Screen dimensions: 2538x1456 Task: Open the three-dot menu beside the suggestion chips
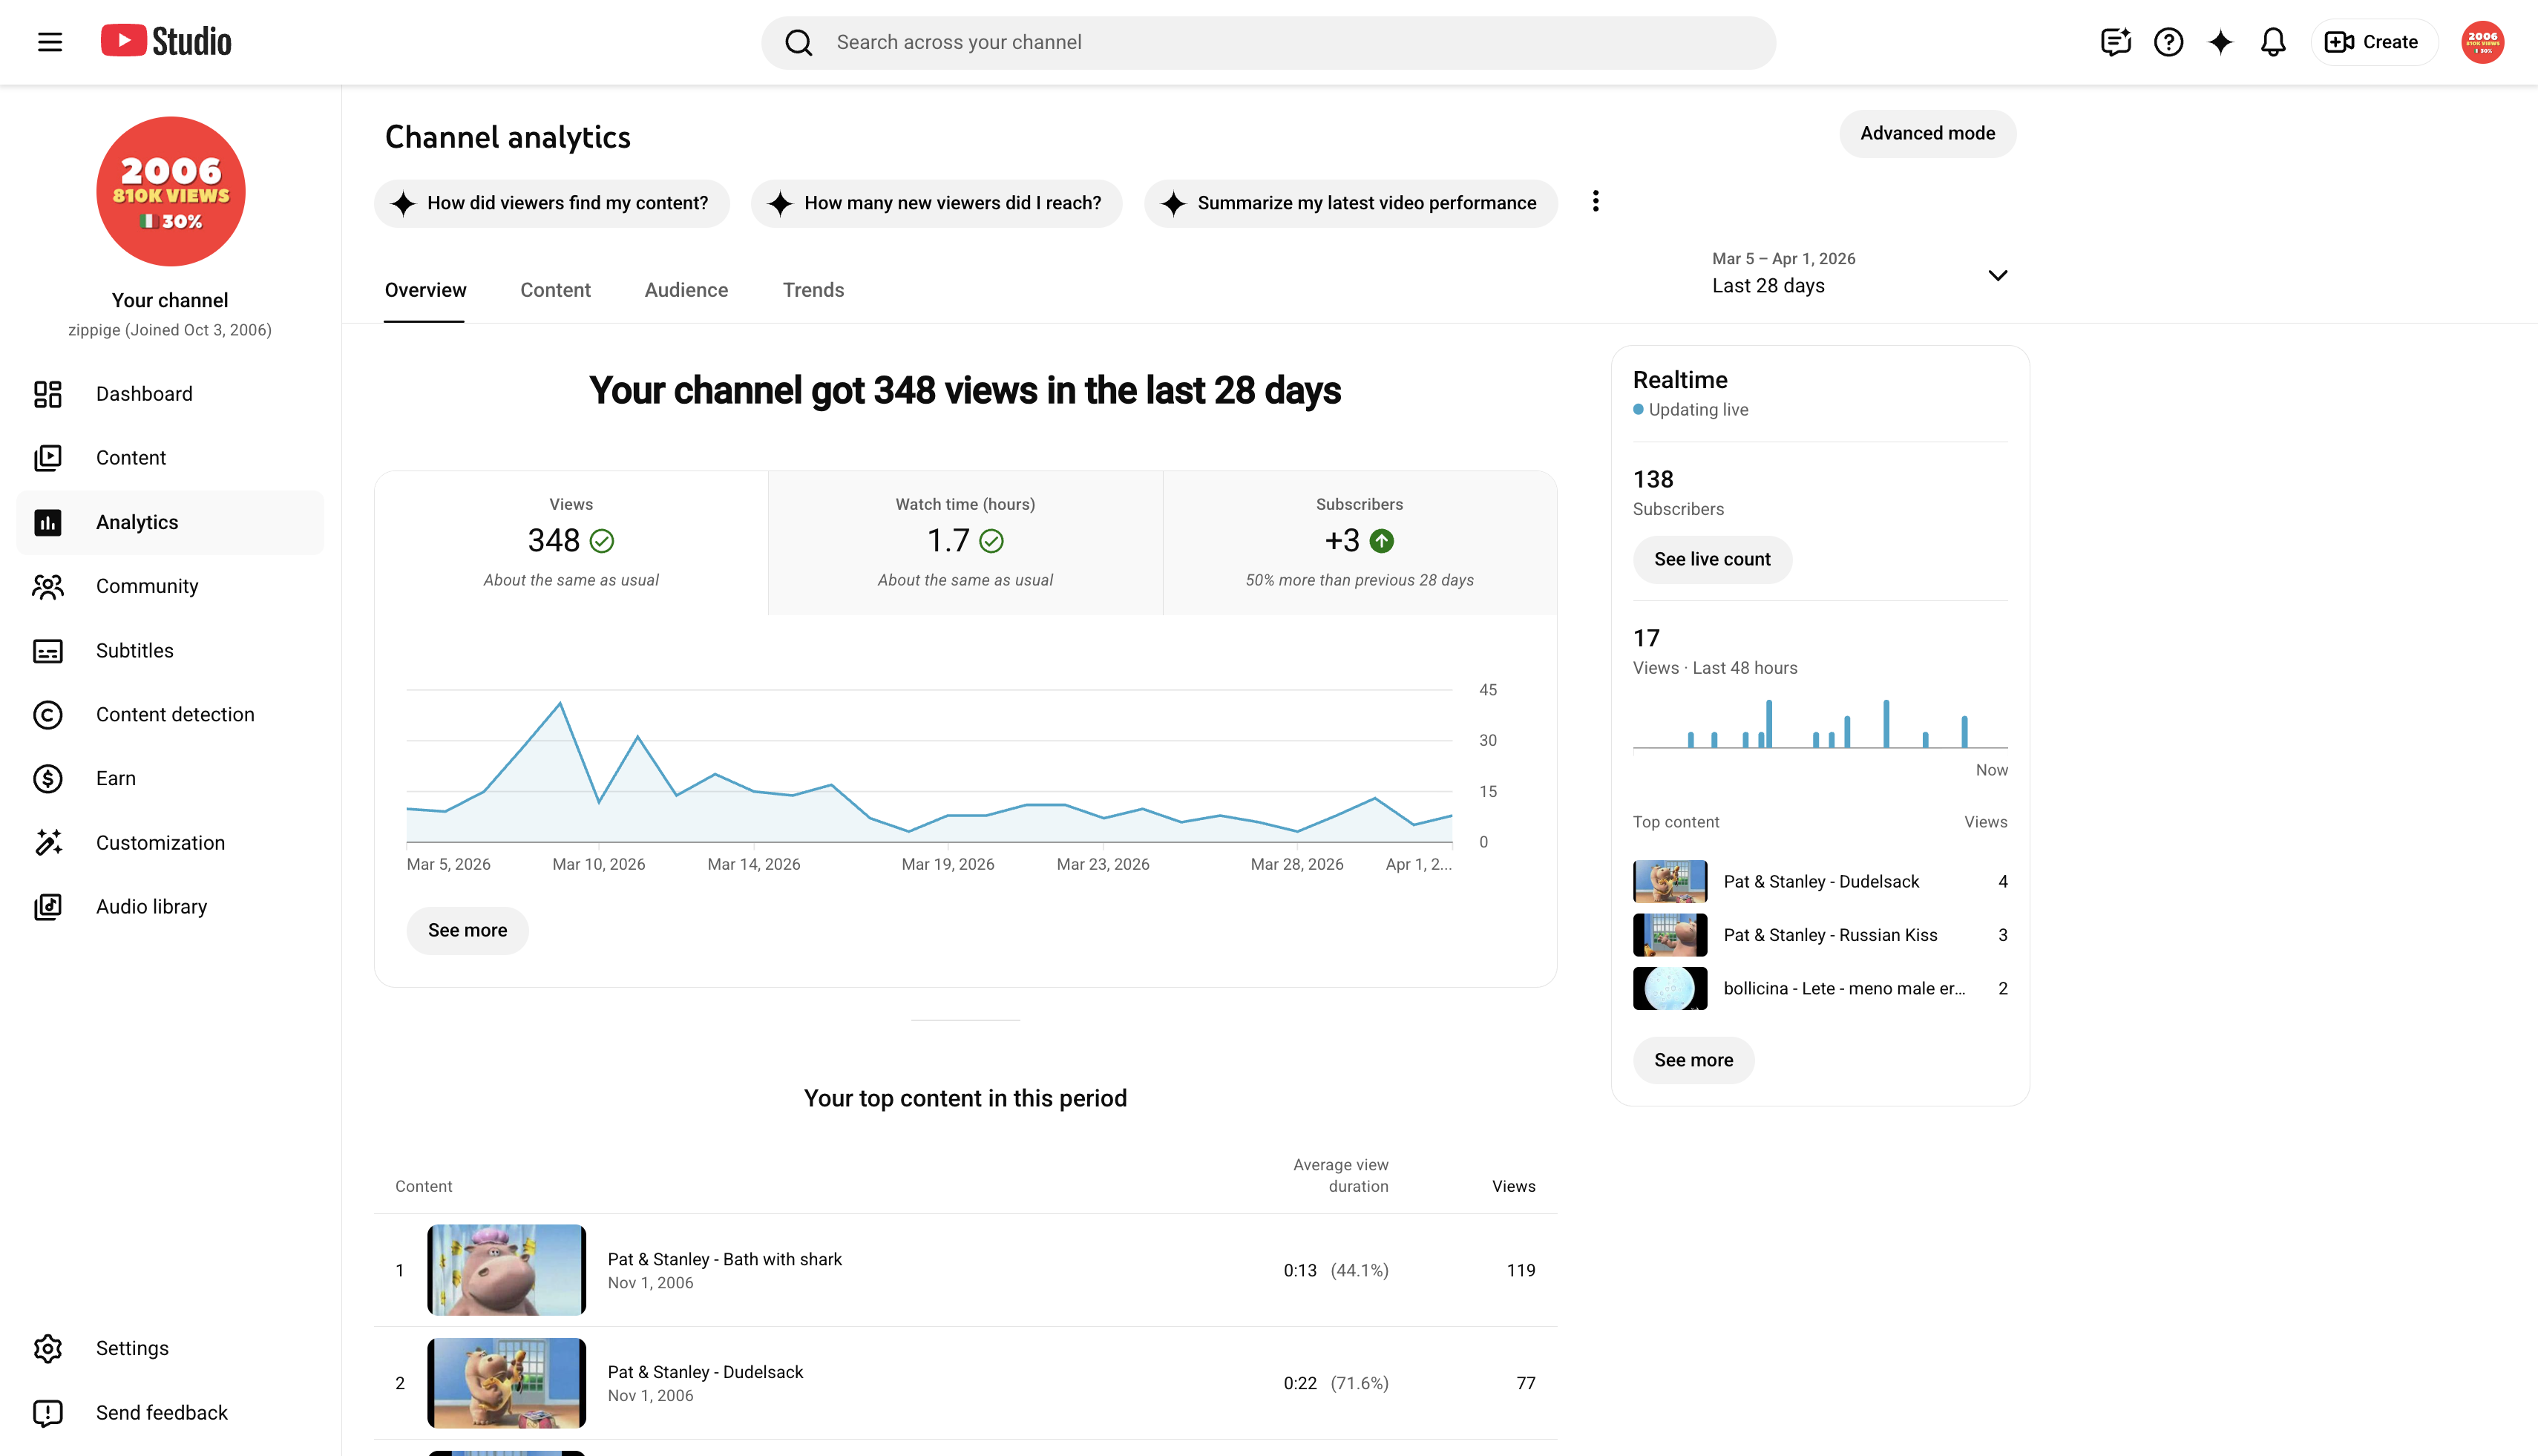coord(1595,202)
